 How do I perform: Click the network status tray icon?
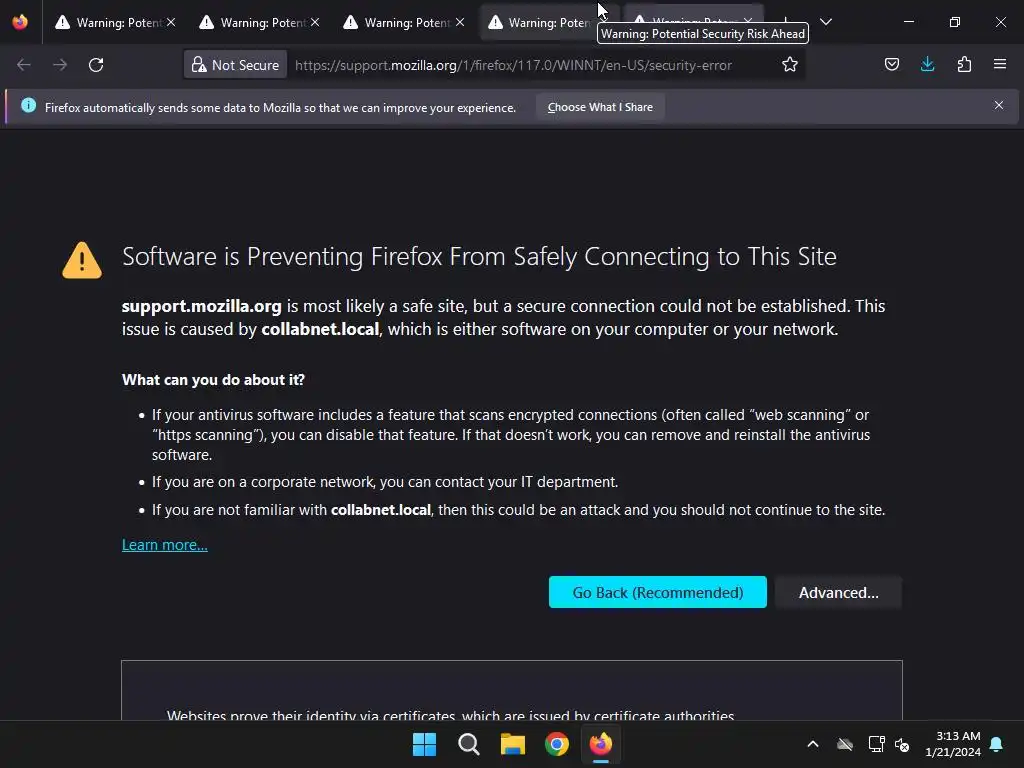coord(876,744)
